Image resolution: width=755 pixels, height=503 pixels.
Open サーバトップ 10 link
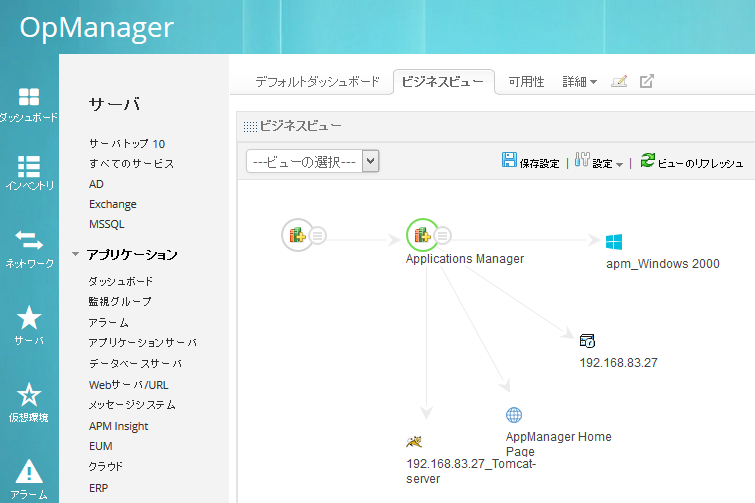point(127,143)
